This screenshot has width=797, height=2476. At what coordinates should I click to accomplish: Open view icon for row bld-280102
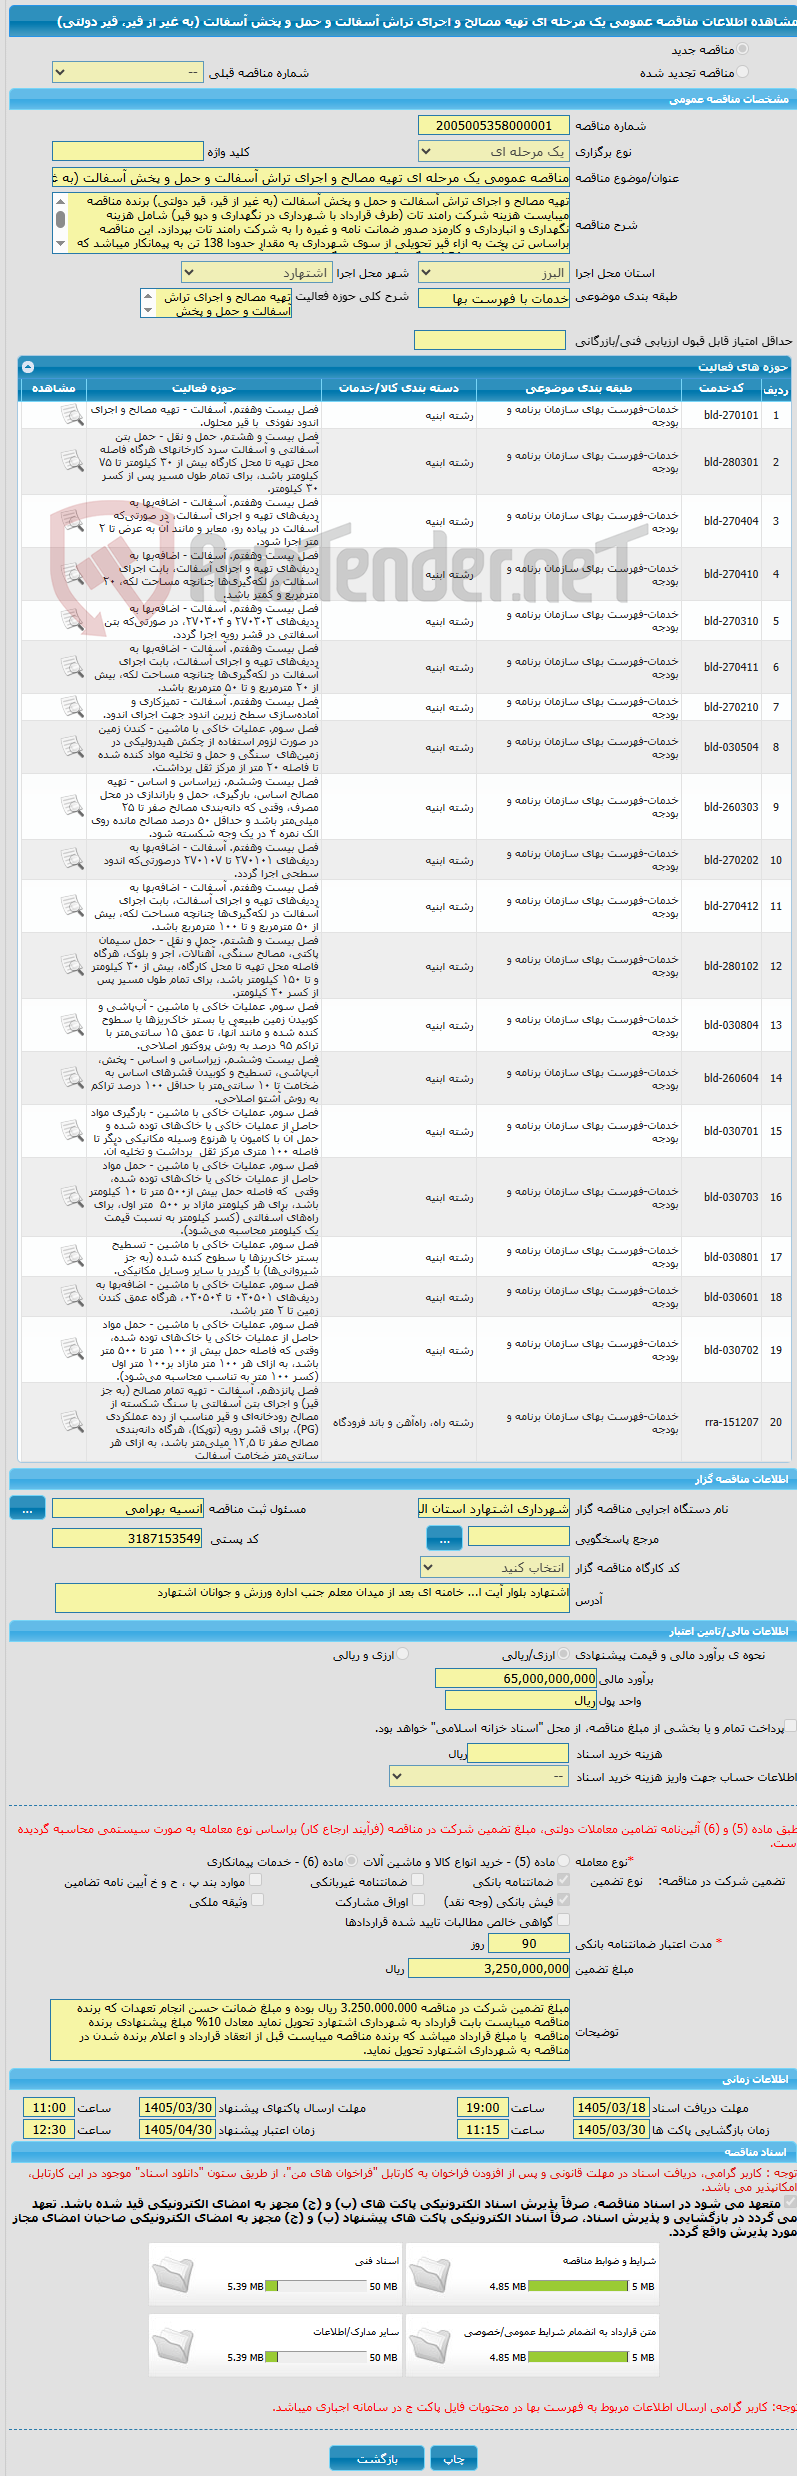click(x=72, y=966)
